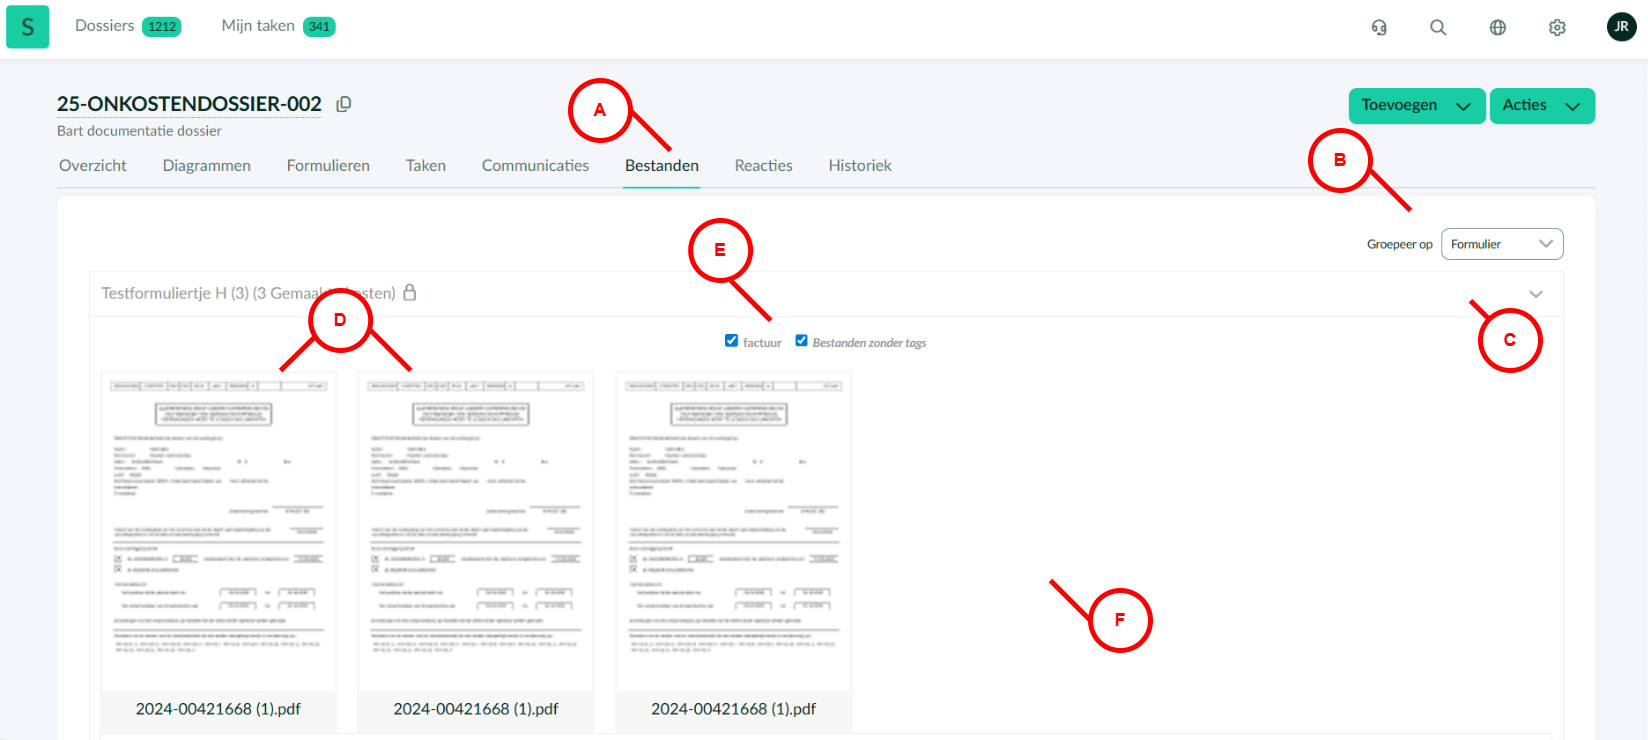The height and width of the screenshot is (740, 1648).
Task: Open Mijn taken from the navigation
Action: [x=258, y=26]
